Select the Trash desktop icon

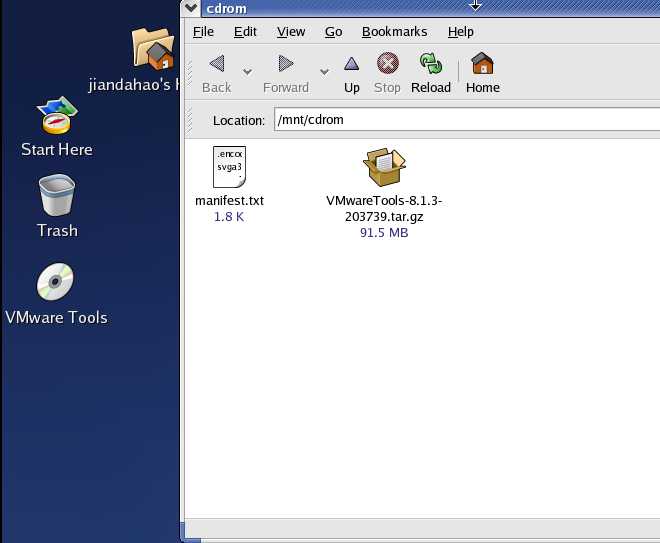point(57,195)
